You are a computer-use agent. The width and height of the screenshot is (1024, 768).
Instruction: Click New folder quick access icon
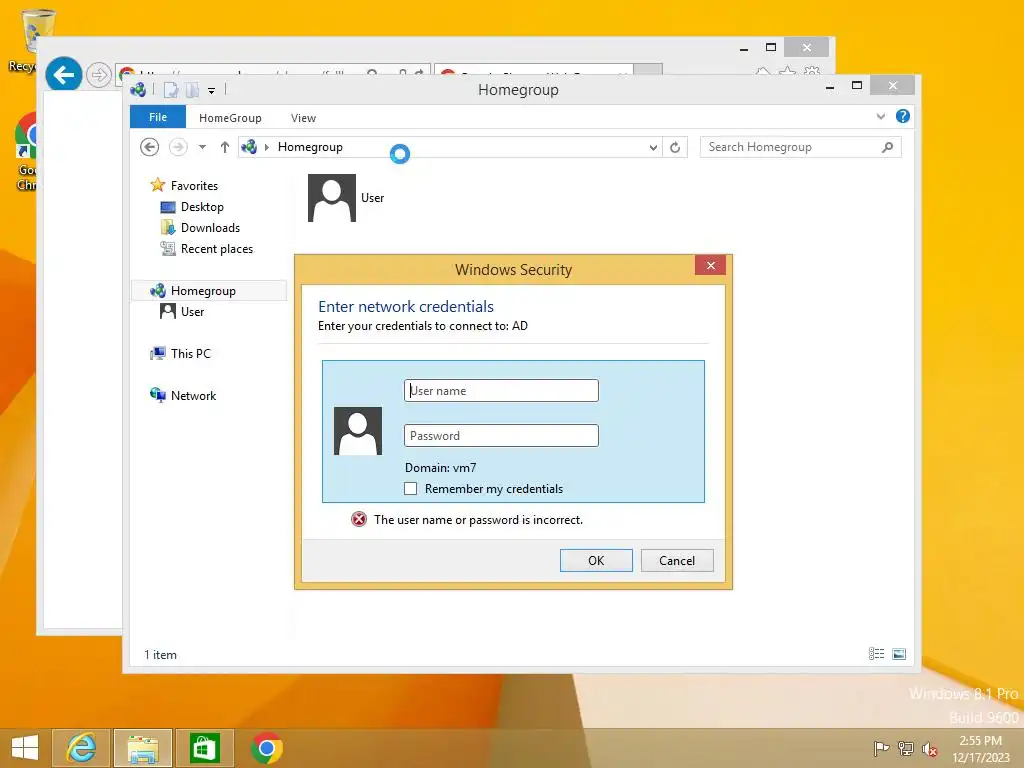[x=192, y=90]
